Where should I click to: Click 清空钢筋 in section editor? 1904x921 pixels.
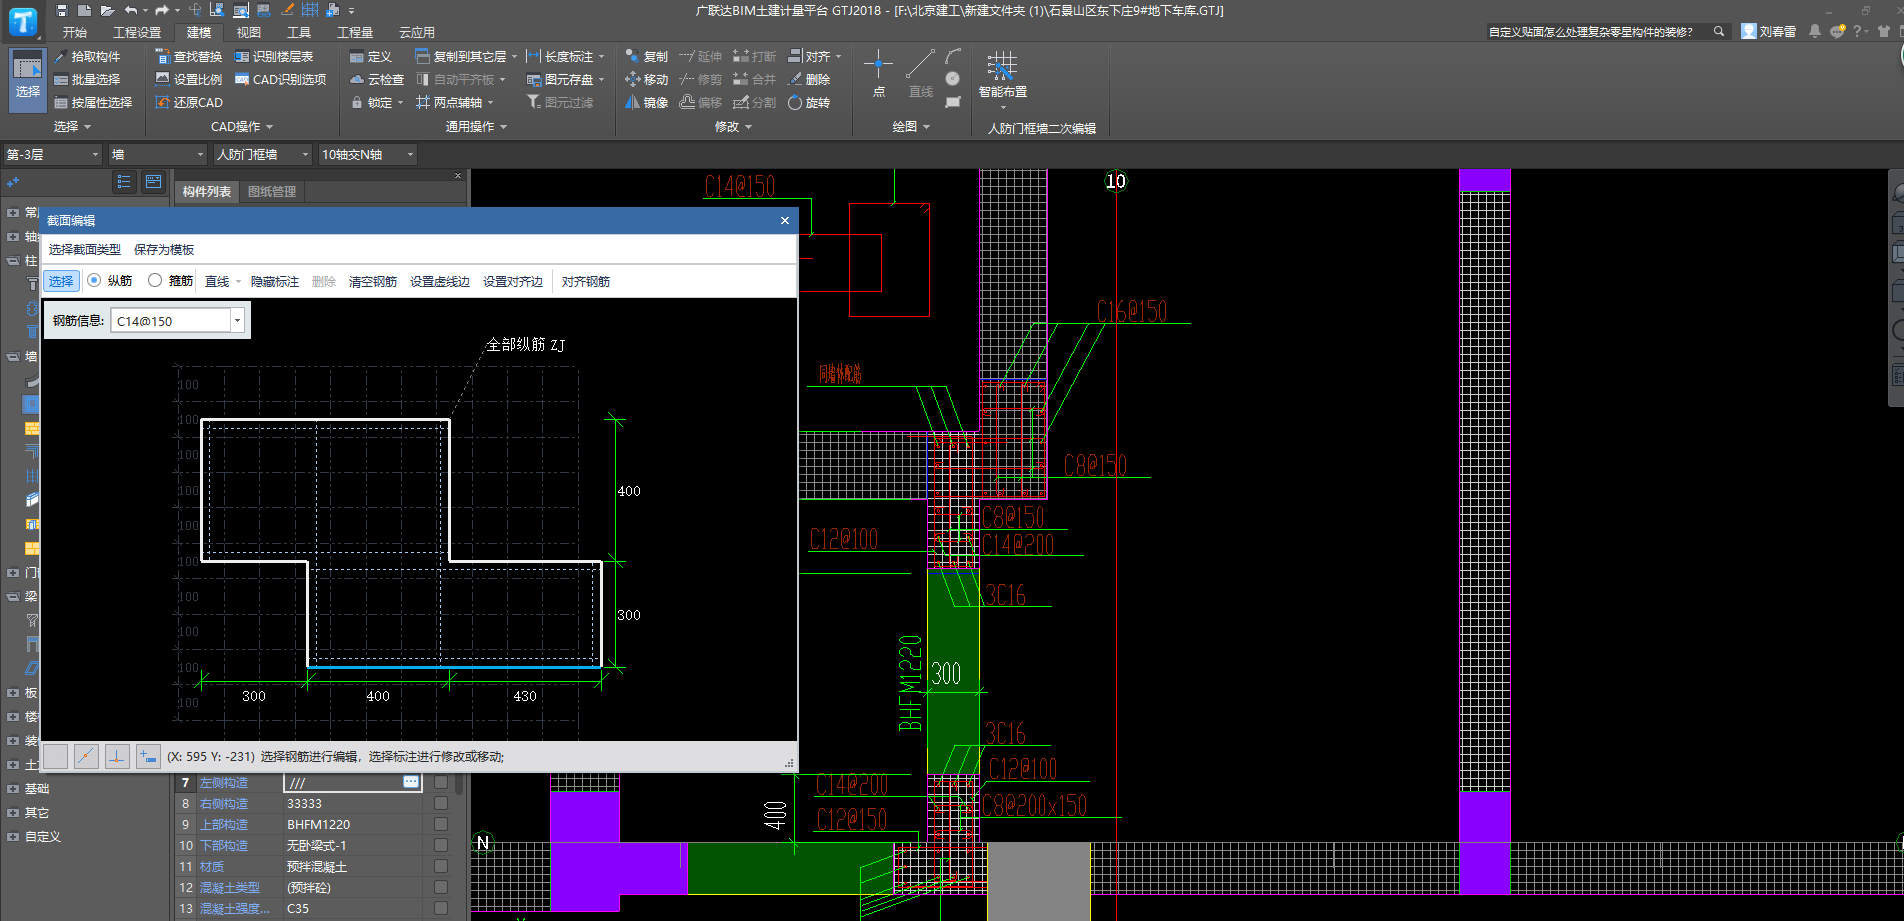(373, 282)
